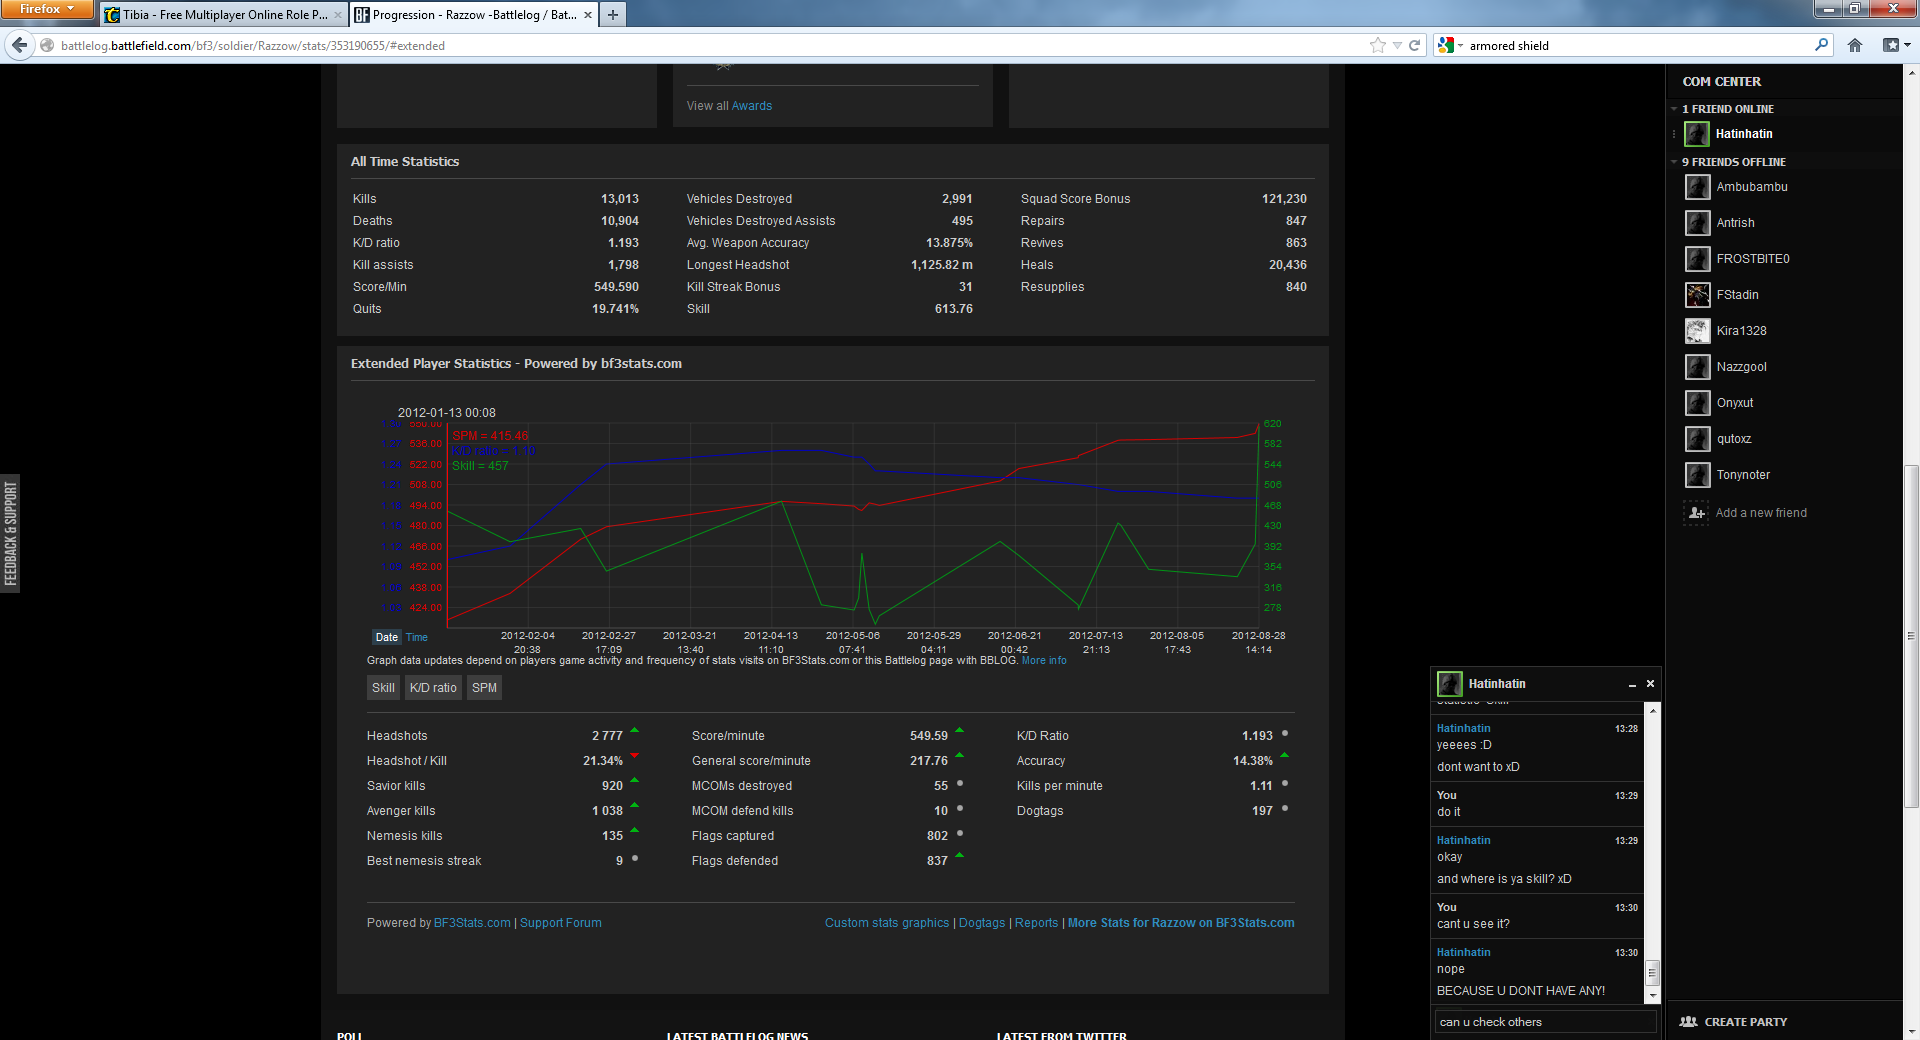Open the Feedback & Support side tab

(x=10, y=533)
